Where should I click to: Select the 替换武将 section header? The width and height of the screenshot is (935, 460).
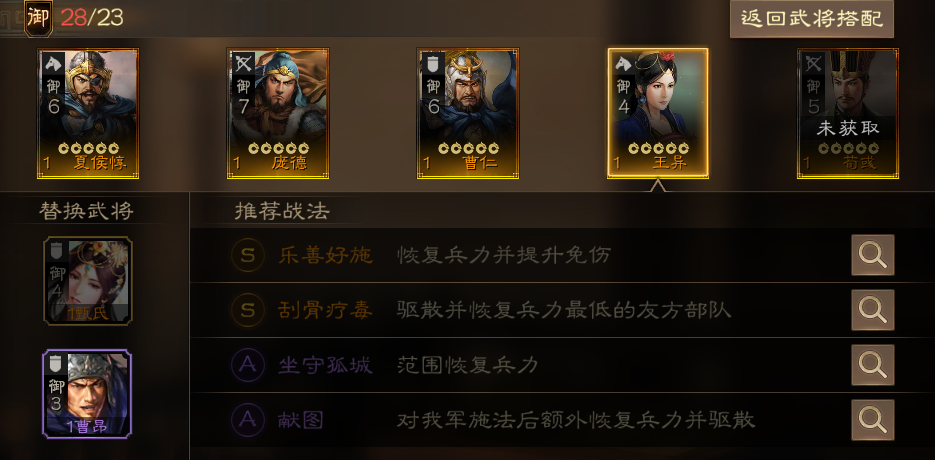[x=86, y=211]
